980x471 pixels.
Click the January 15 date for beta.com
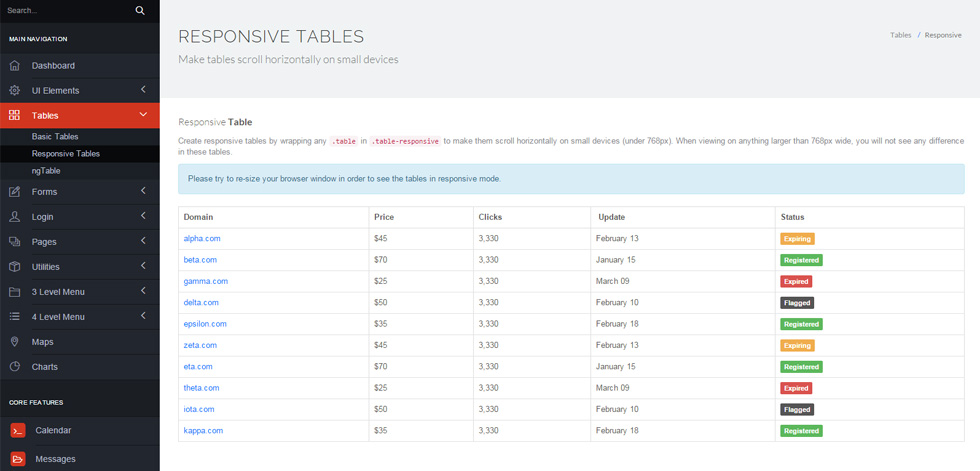(616, 260)
